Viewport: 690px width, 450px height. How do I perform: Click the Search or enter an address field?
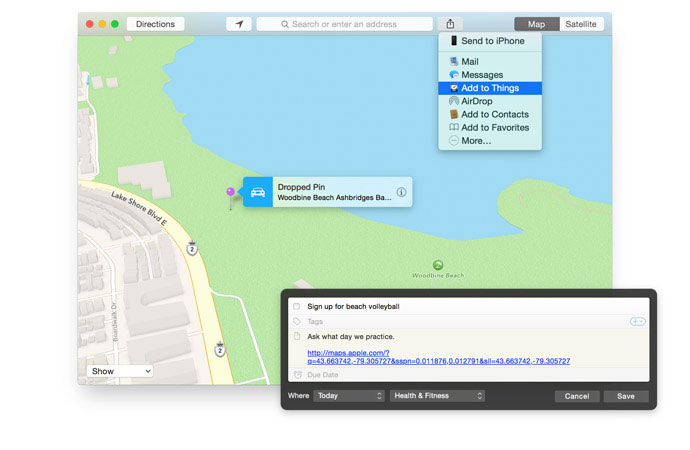[x=345, y=24]
